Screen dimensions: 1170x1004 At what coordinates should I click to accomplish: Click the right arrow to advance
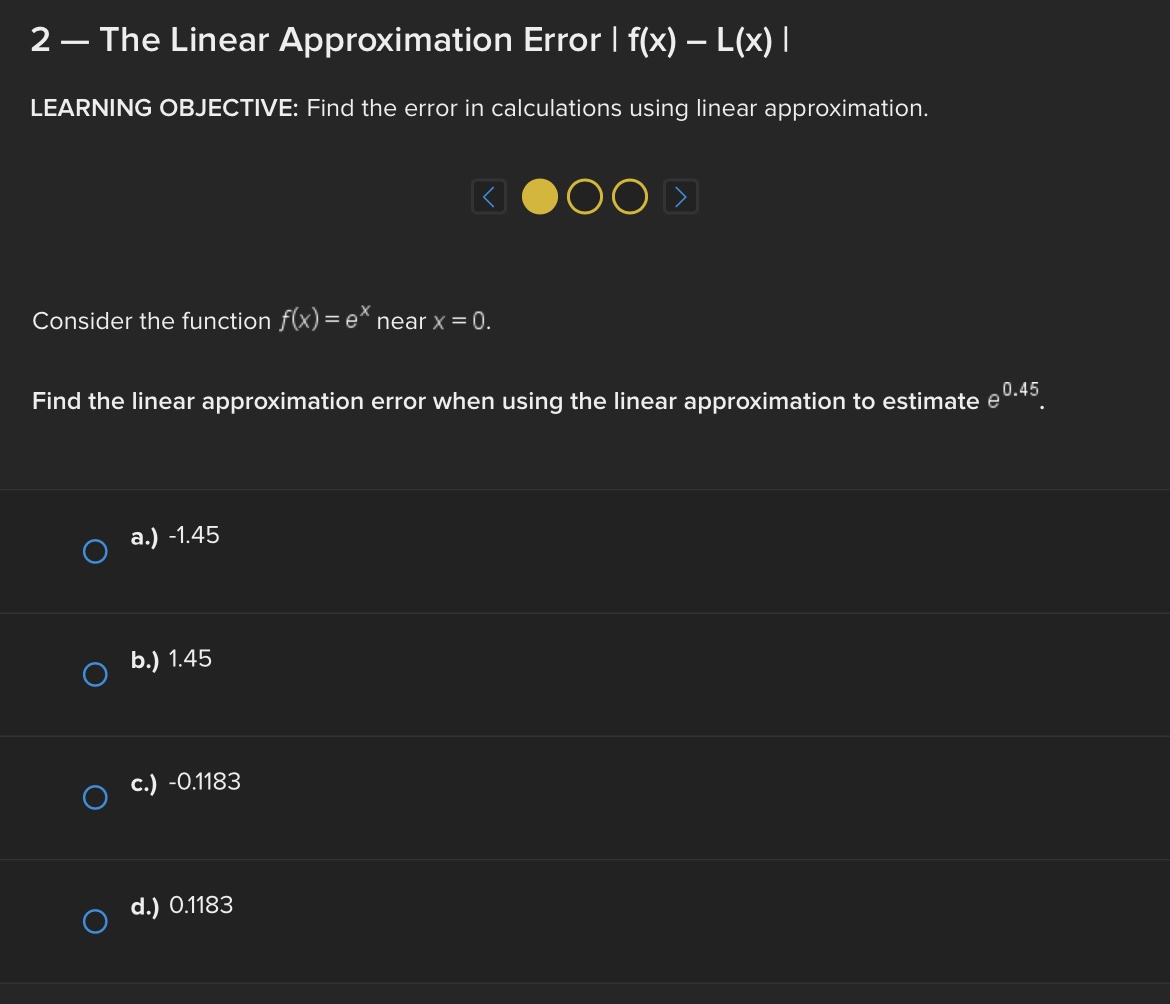point(681,196)
